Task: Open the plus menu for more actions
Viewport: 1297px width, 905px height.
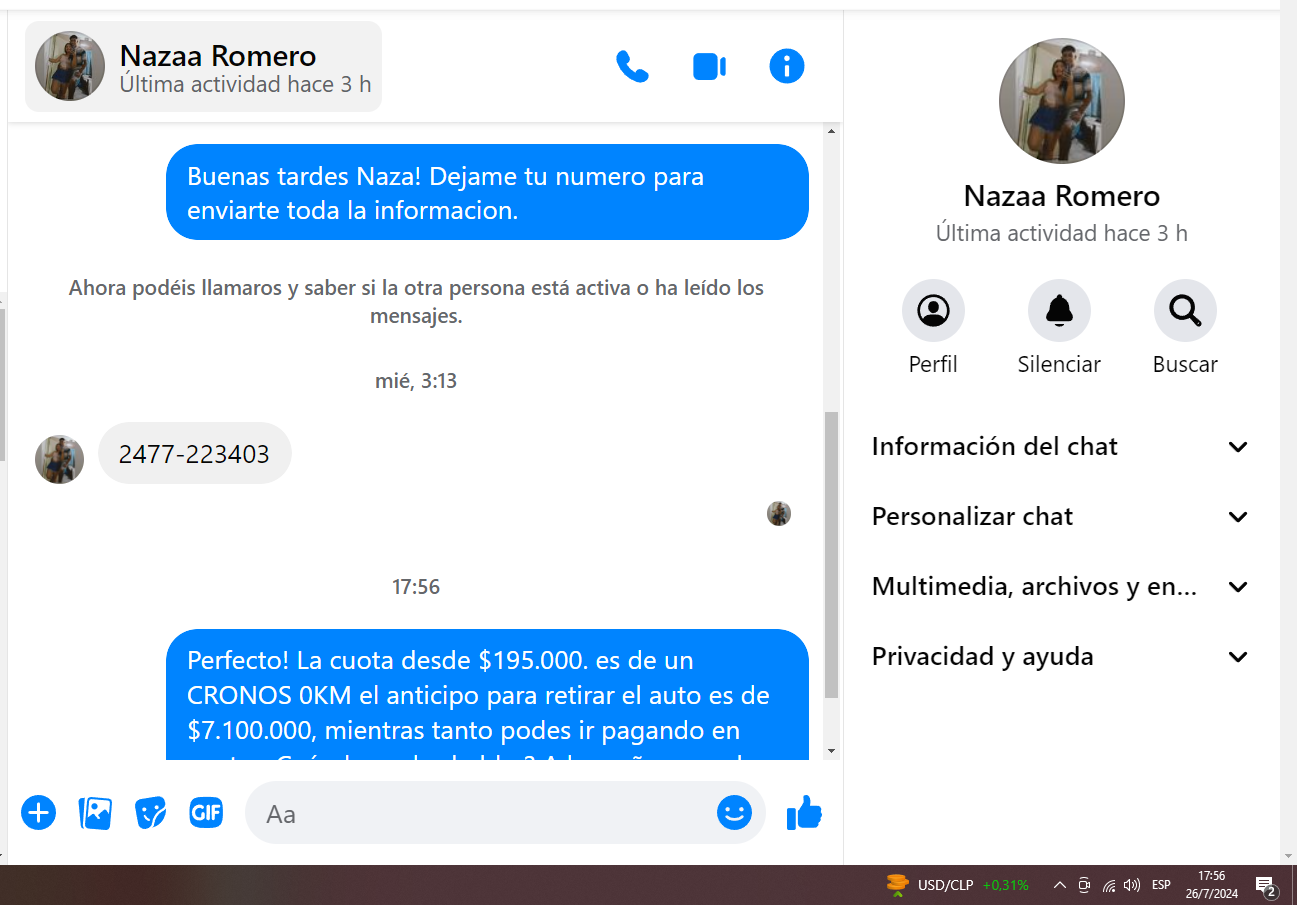Action: (x=39, y=813)
